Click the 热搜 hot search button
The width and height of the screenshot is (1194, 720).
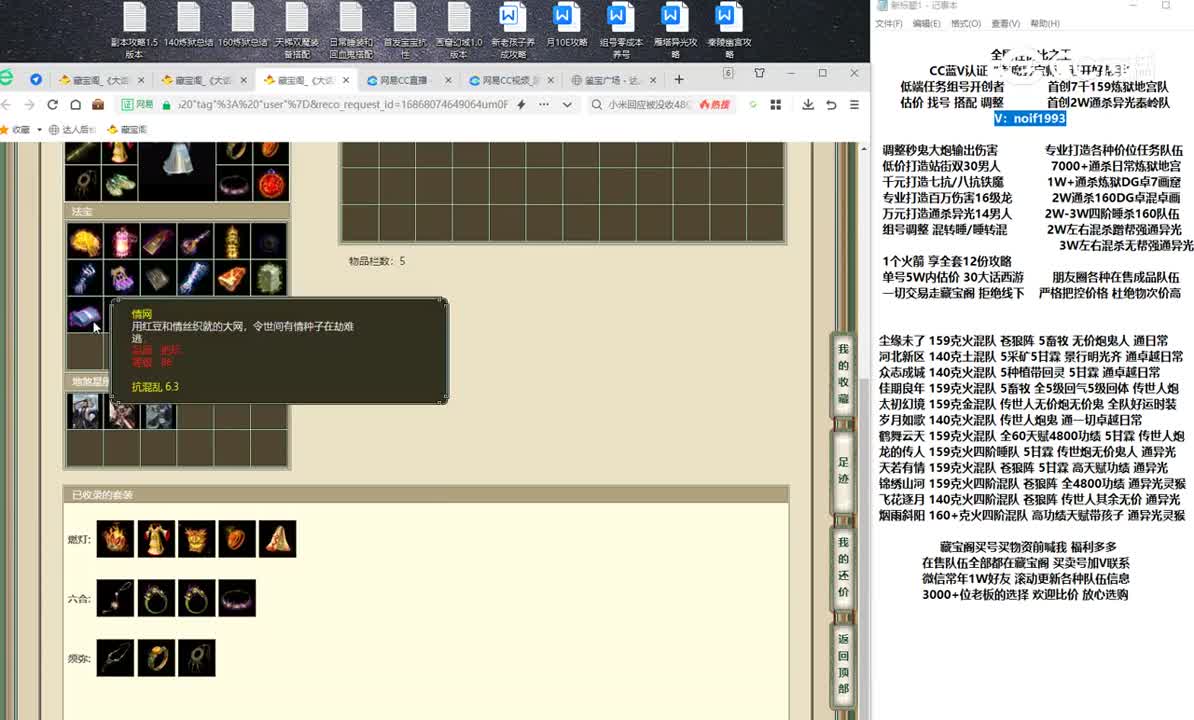point(714,104)
